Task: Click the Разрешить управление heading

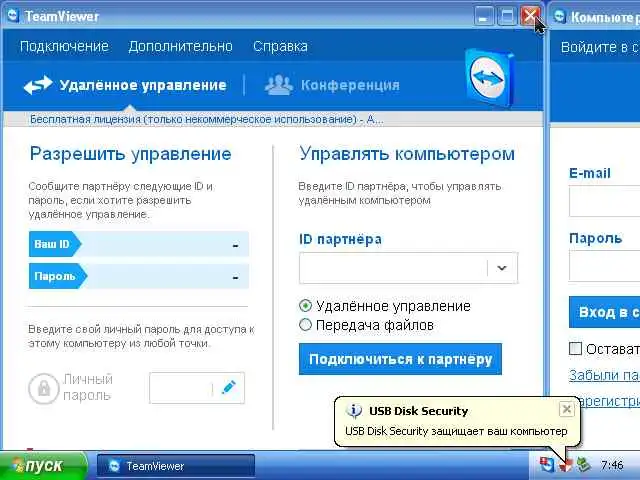Action: 131,154
